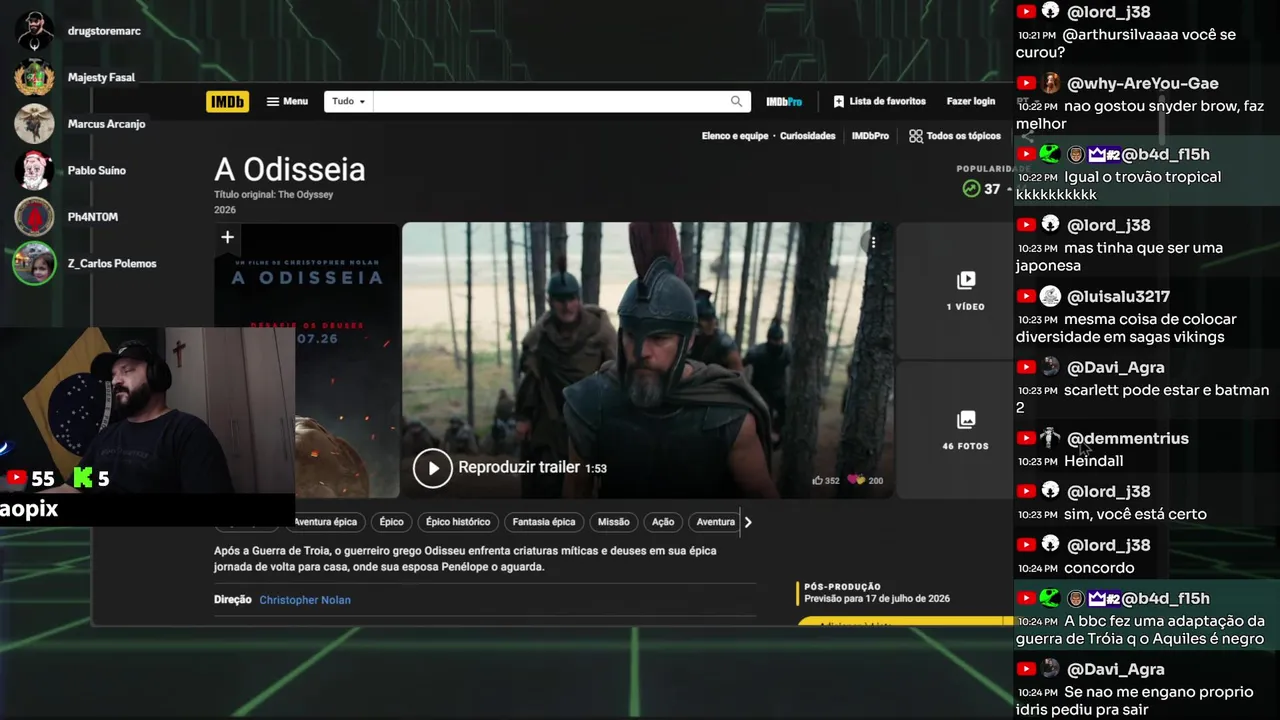Select Majesty Fasal's avatar
The height and width of the screenshot is (720, 1280).
point(34,77)
